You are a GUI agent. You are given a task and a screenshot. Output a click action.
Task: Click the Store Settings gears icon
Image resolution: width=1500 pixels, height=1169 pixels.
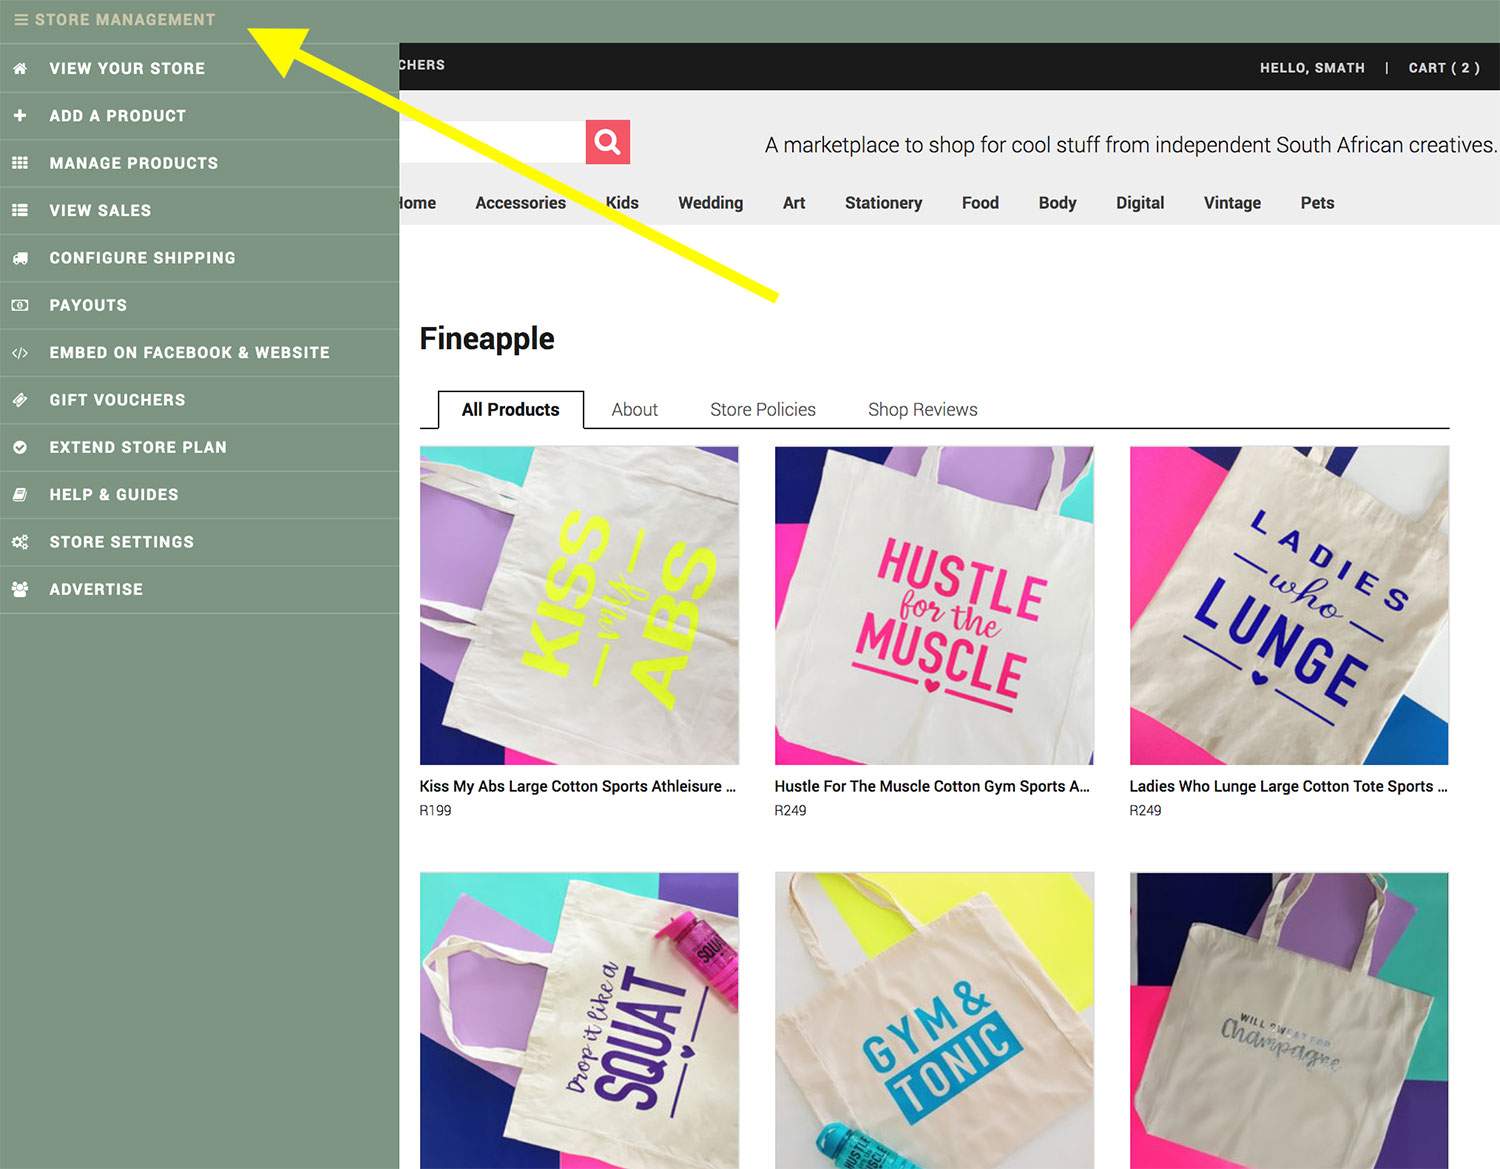click(20, 542)
